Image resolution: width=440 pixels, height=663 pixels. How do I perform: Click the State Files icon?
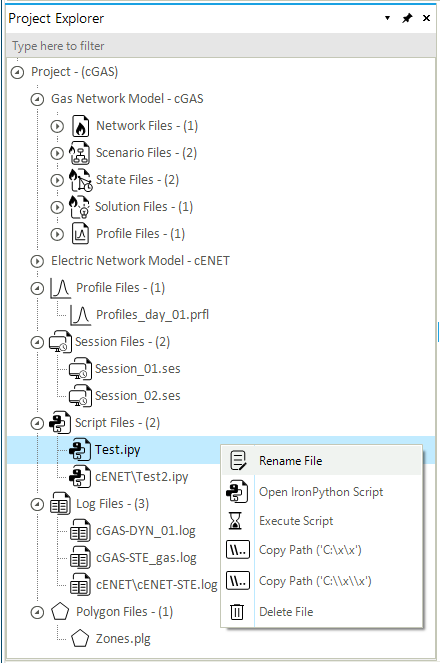[80, 180]
